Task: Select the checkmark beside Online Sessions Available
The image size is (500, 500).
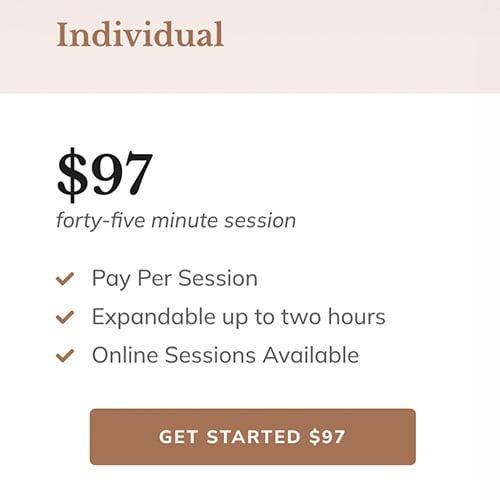Action: [65, 355]
